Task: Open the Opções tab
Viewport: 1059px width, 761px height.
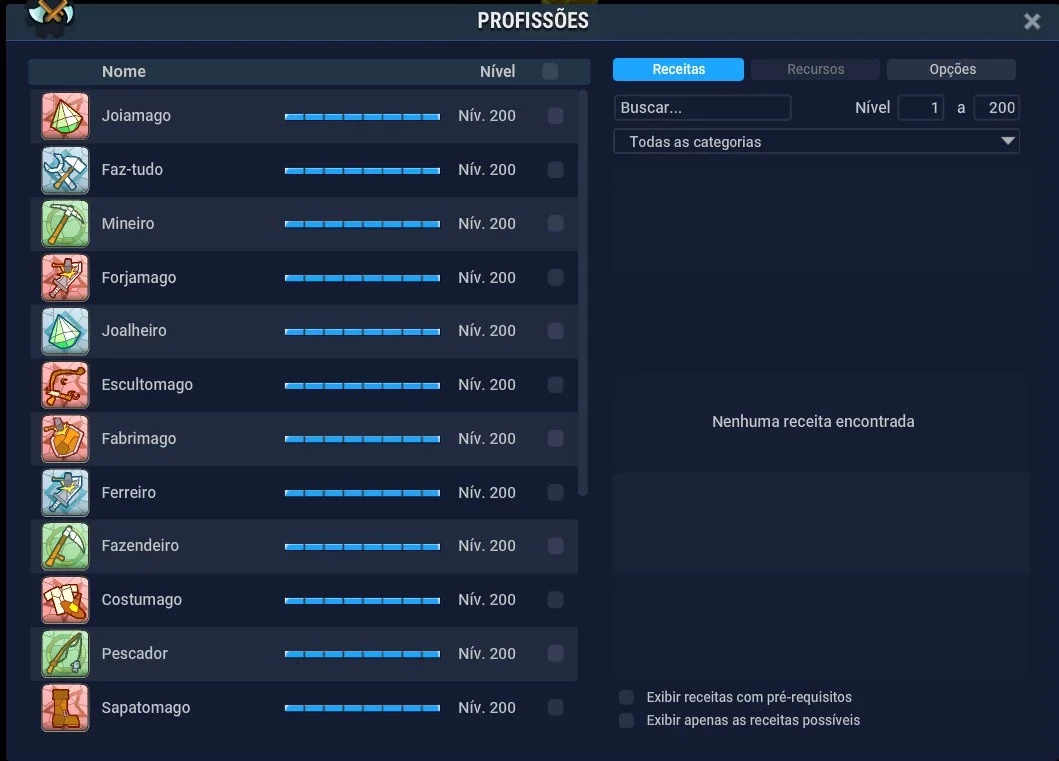Action: [x=952, y=70]
